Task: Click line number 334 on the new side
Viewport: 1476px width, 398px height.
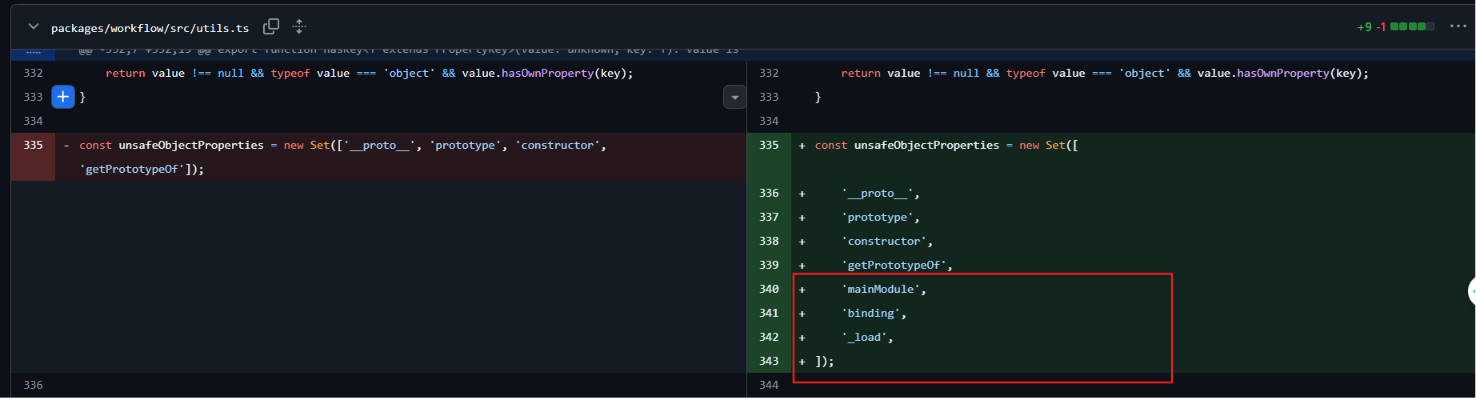Action: (x=769, y=121)
